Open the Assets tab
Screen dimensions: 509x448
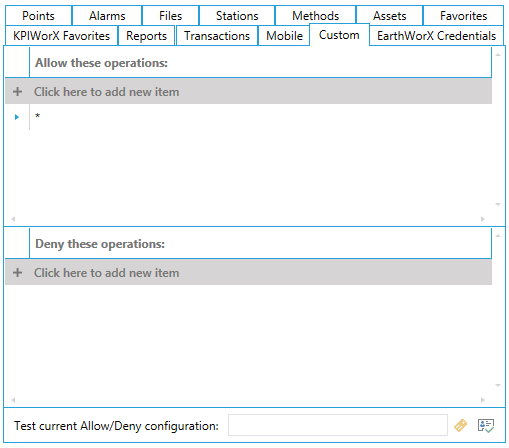pos(389,16)
